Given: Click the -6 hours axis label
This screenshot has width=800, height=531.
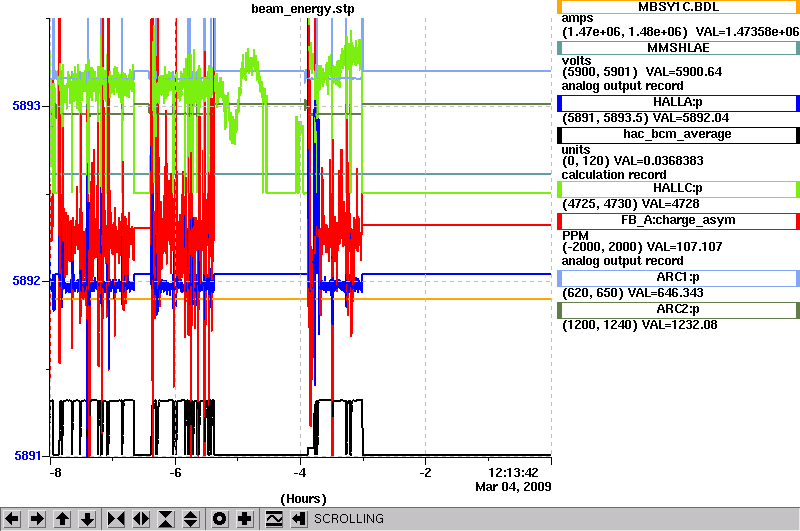Looking at the screenshot, I should [175, 472].
